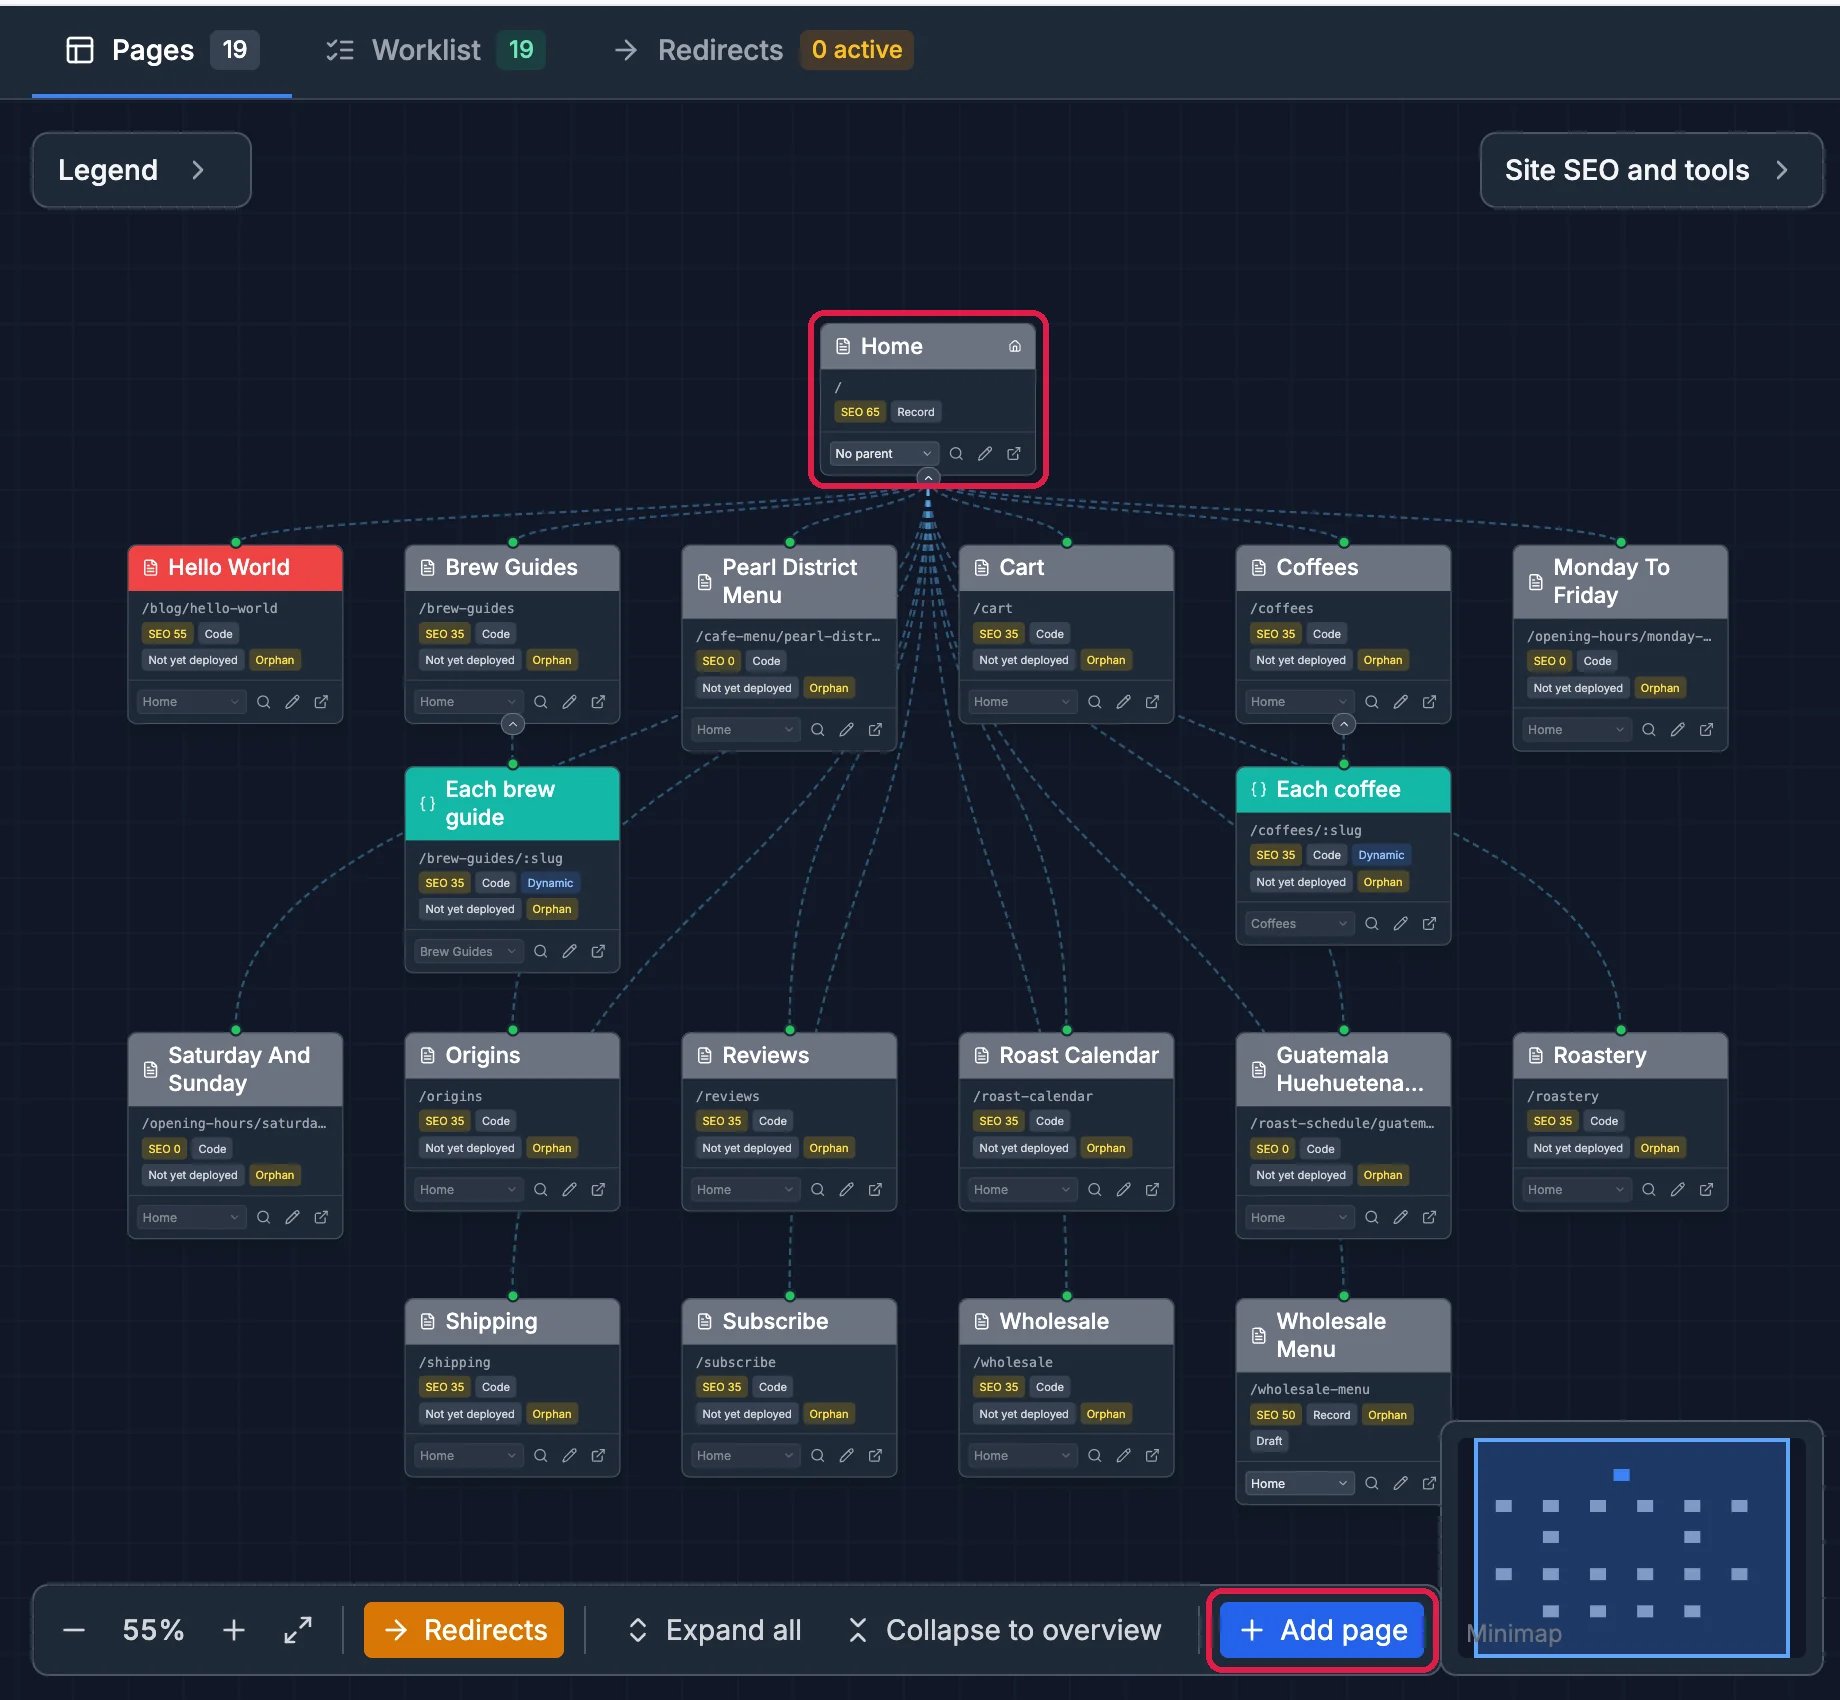Click the fit-to-screen expand icon
The image size is (1840, 1700).
pos(298,1630)
